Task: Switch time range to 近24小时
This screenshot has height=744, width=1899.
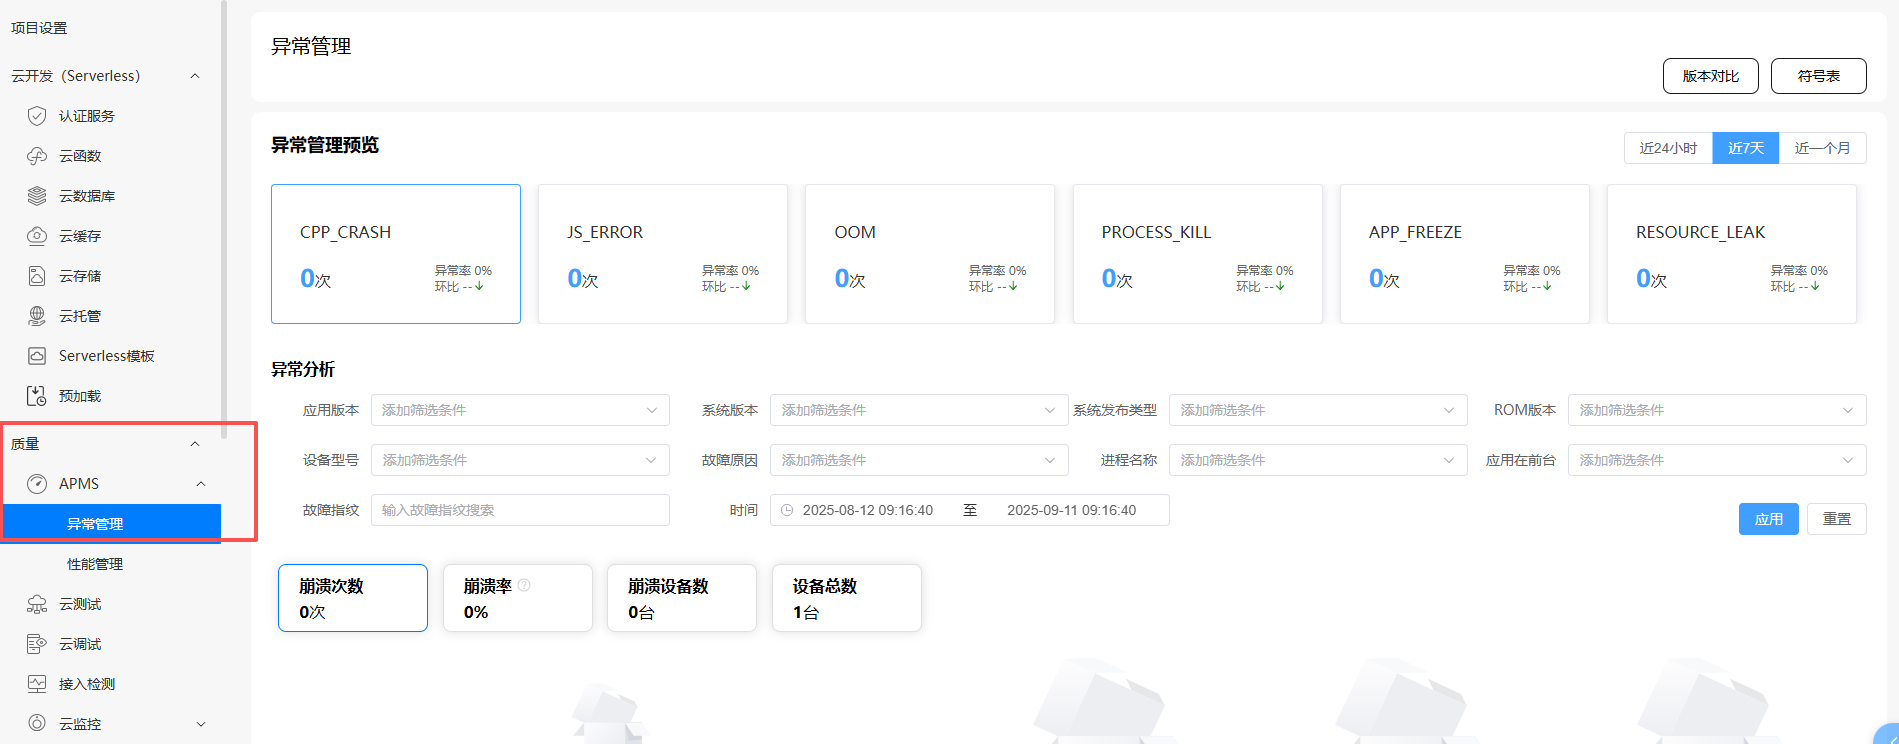Action: [x=1668, y=148]
